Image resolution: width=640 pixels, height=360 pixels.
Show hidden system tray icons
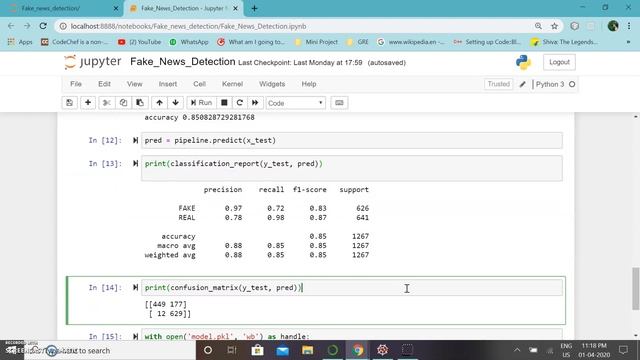point(517,350)
